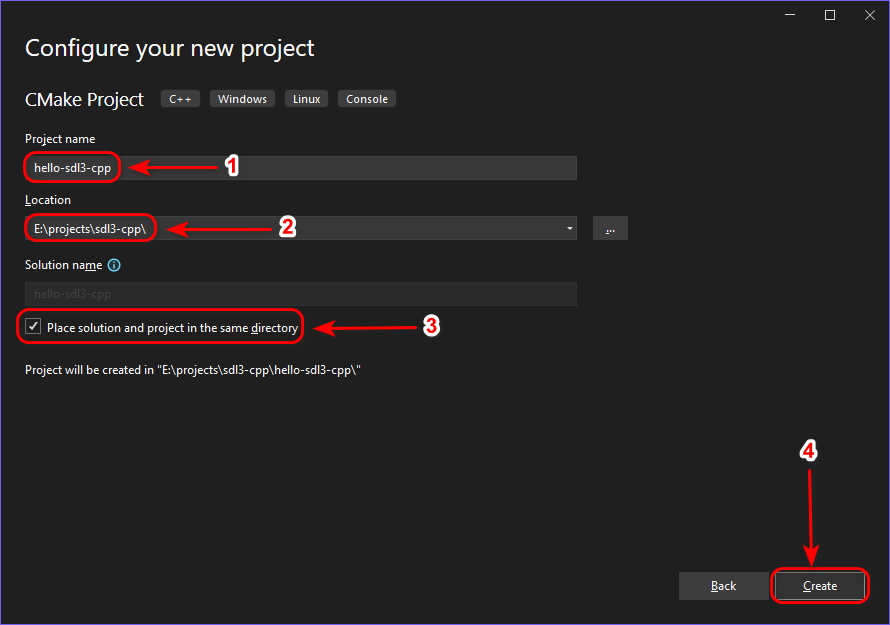Click the CMake Project template title
Screen dimensions: 890x625
point(85,99)
